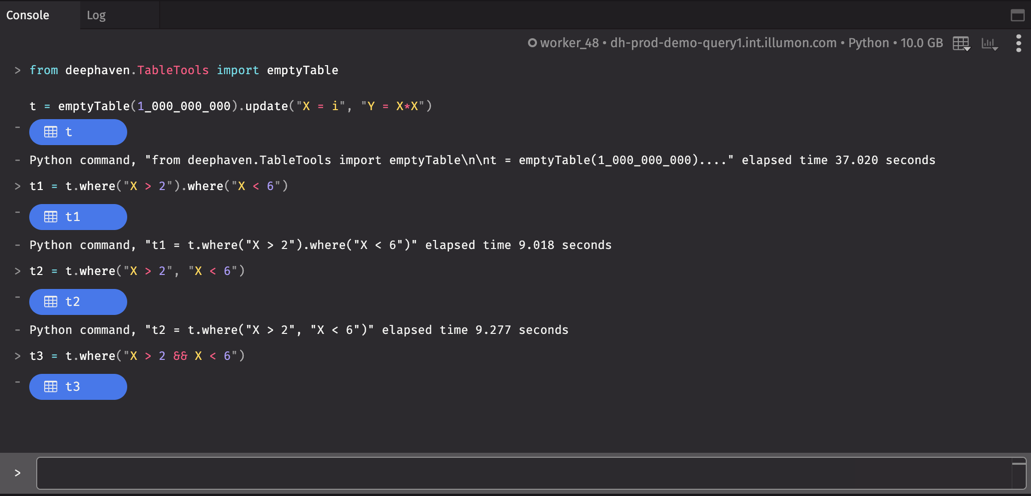1031x496 pixels.
Task: Maximize the console panel
Action: [1017, 15]
